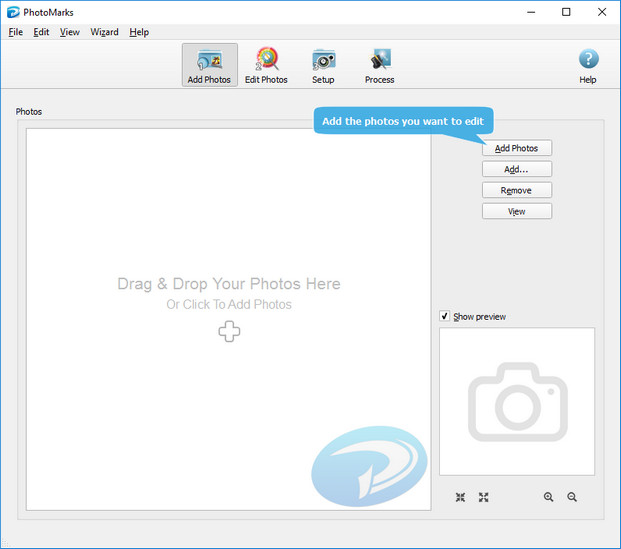Click the Help question mark icon

click(588, 60)
